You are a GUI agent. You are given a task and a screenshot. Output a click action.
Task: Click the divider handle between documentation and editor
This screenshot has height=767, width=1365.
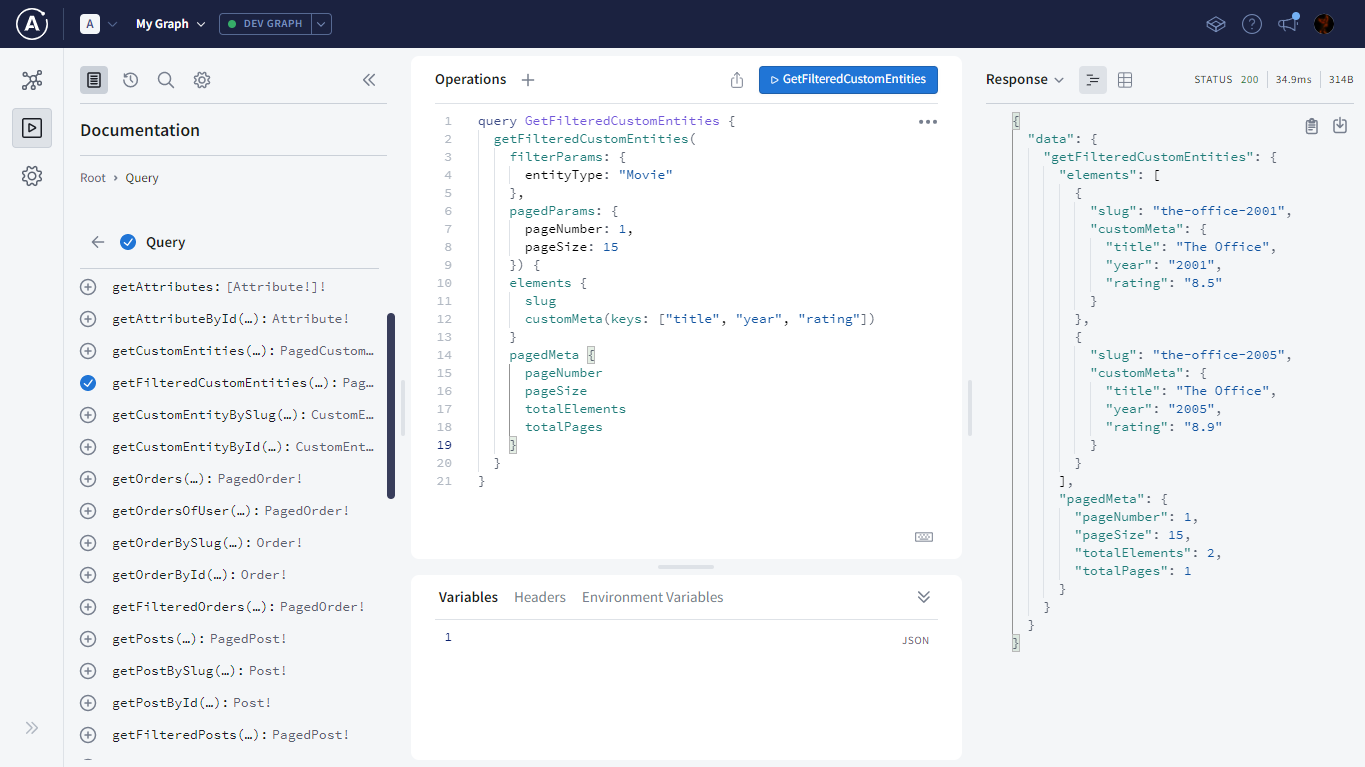click(403, 408)
